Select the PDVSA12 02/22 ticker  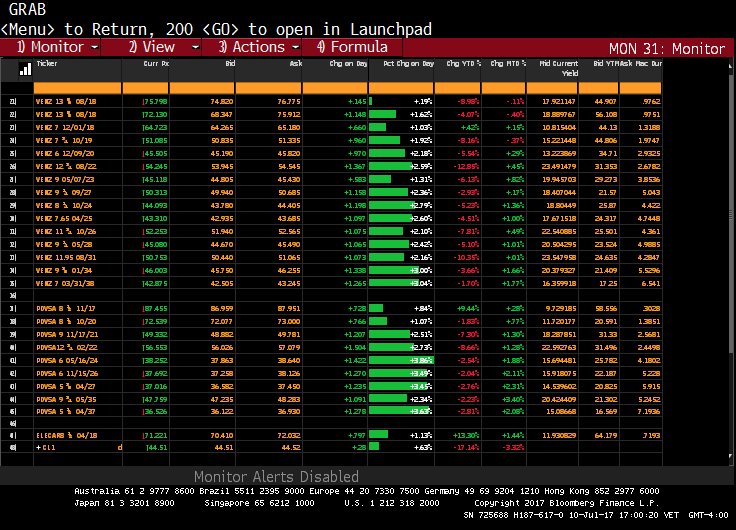pos(67,348)
